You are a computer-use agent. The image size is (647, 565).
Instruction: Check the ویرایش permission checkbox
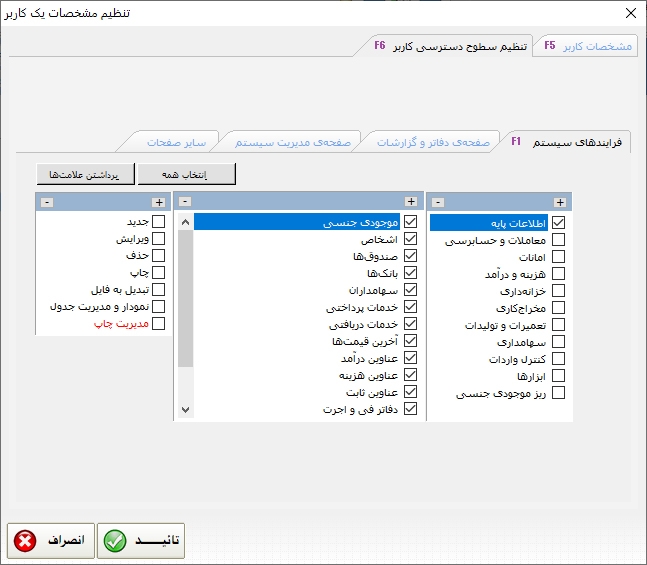(158, 240)
